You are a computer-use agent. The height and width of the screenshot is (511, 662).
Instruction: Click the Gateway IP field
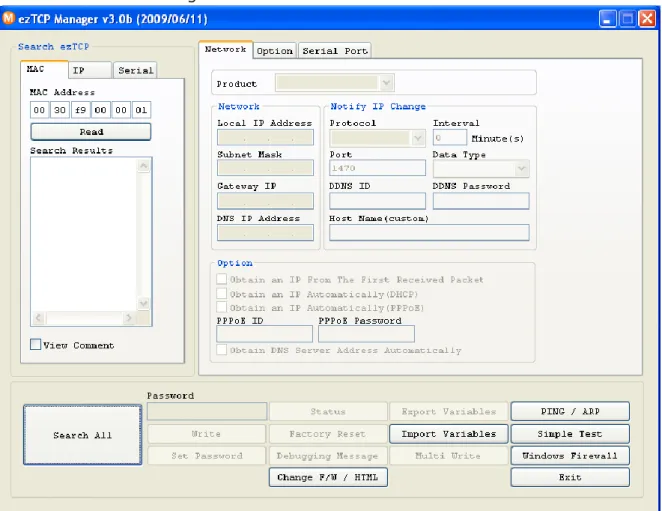pos(265,201)
